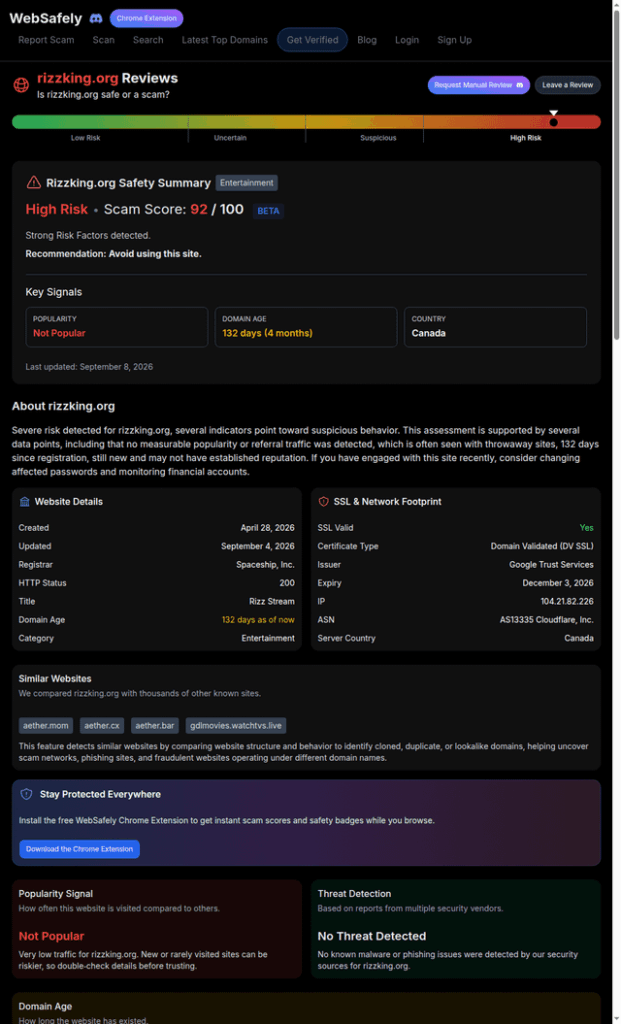Click the Discord icon beside WebSafely logo
This screenshot has width=621, height=1024.
(x=95, y=18)
